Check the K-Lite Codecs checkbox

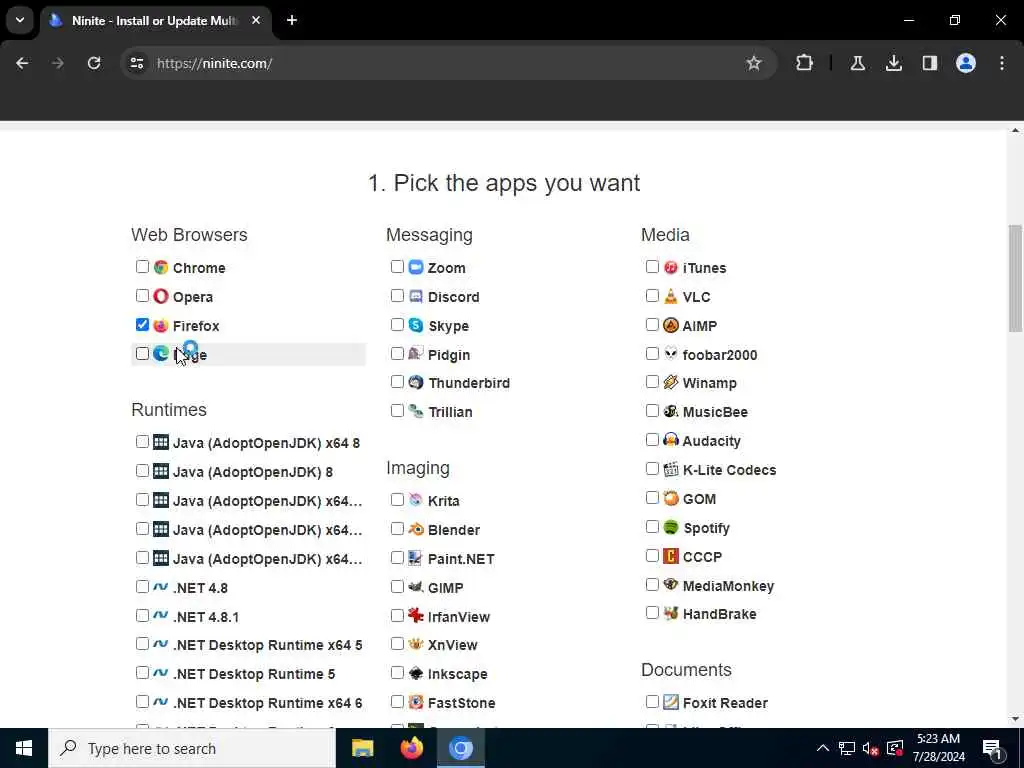coord(652,469)
